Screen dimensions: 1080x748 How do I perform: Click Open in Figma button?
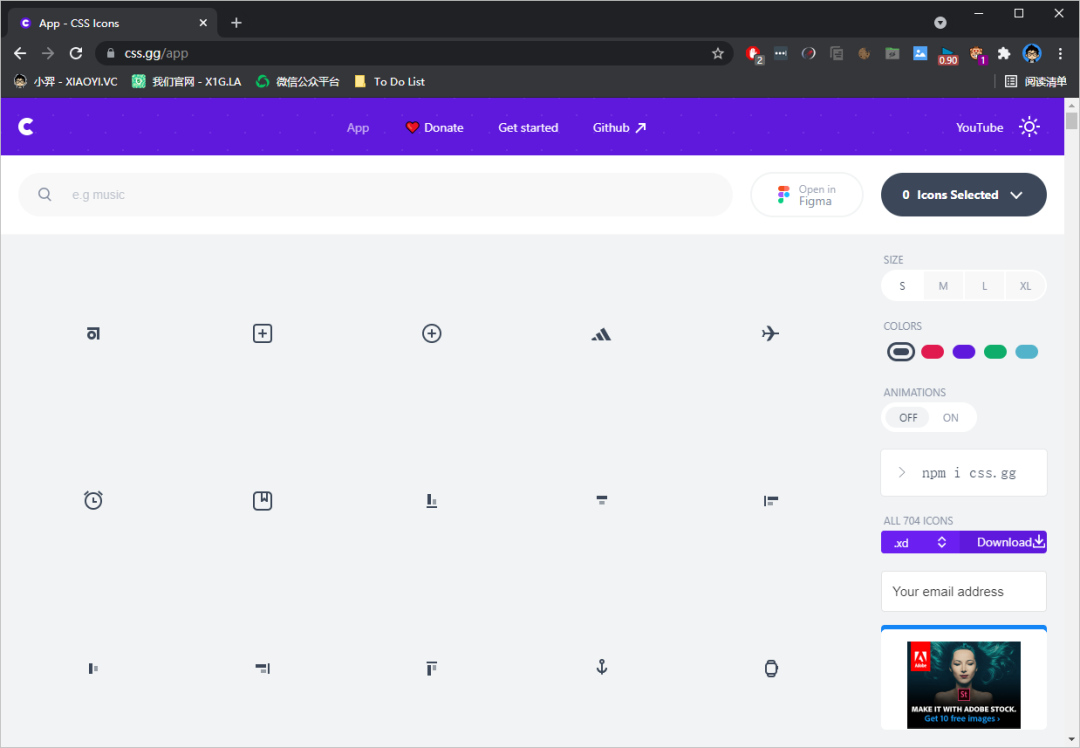(807, 195)
